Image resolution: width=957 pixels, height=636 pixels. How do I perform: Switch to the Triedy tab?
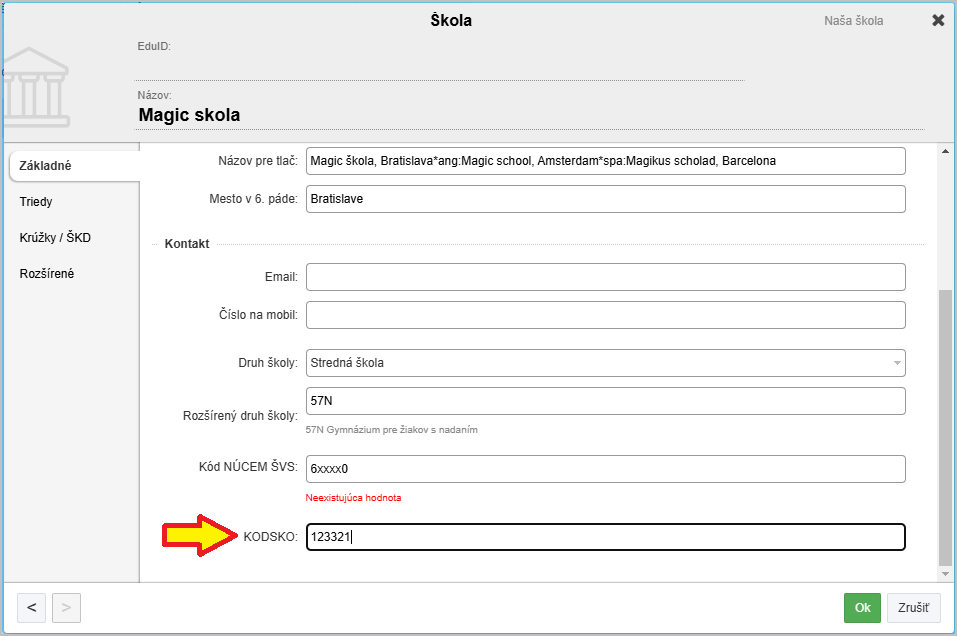click(37, 202)
